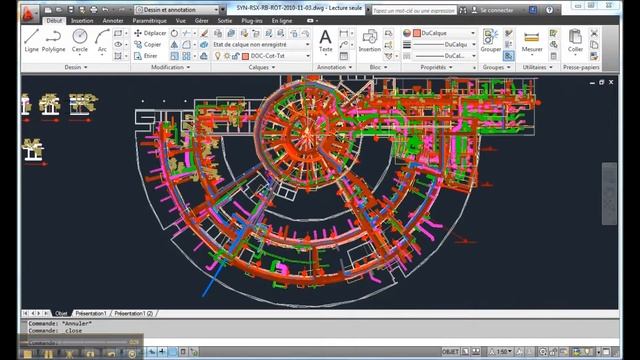This screenshot has width=640, height=360.
Task: Open the Vue ribbon tab
Action: tap(180, 20)
